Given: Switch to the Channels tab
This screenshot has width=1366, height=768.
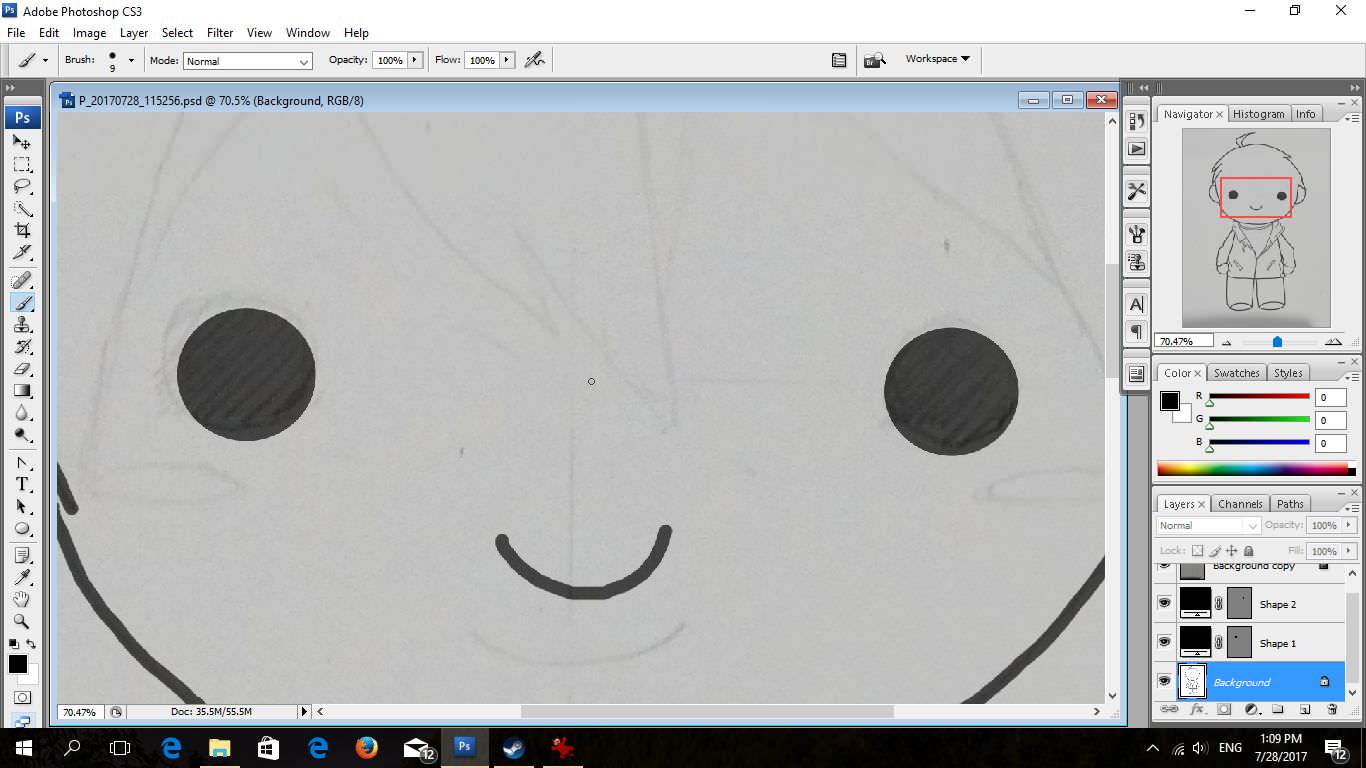Looking at the screenshot, I should (1240, 504).
